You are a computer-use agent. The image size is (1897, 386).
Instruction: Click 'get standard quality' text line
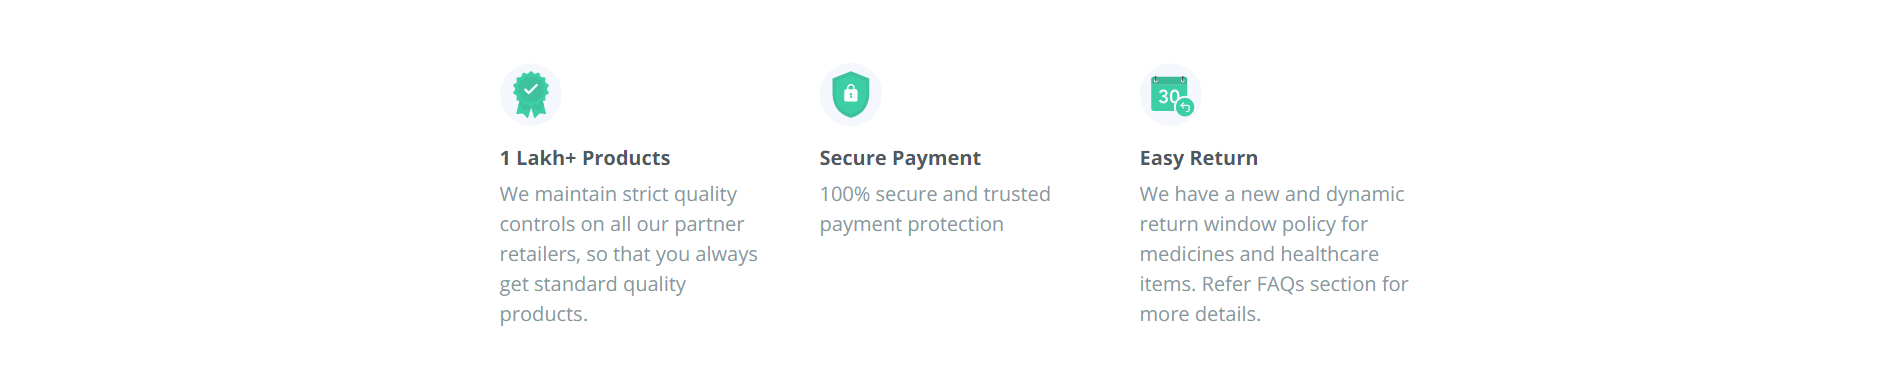(593, 284)
